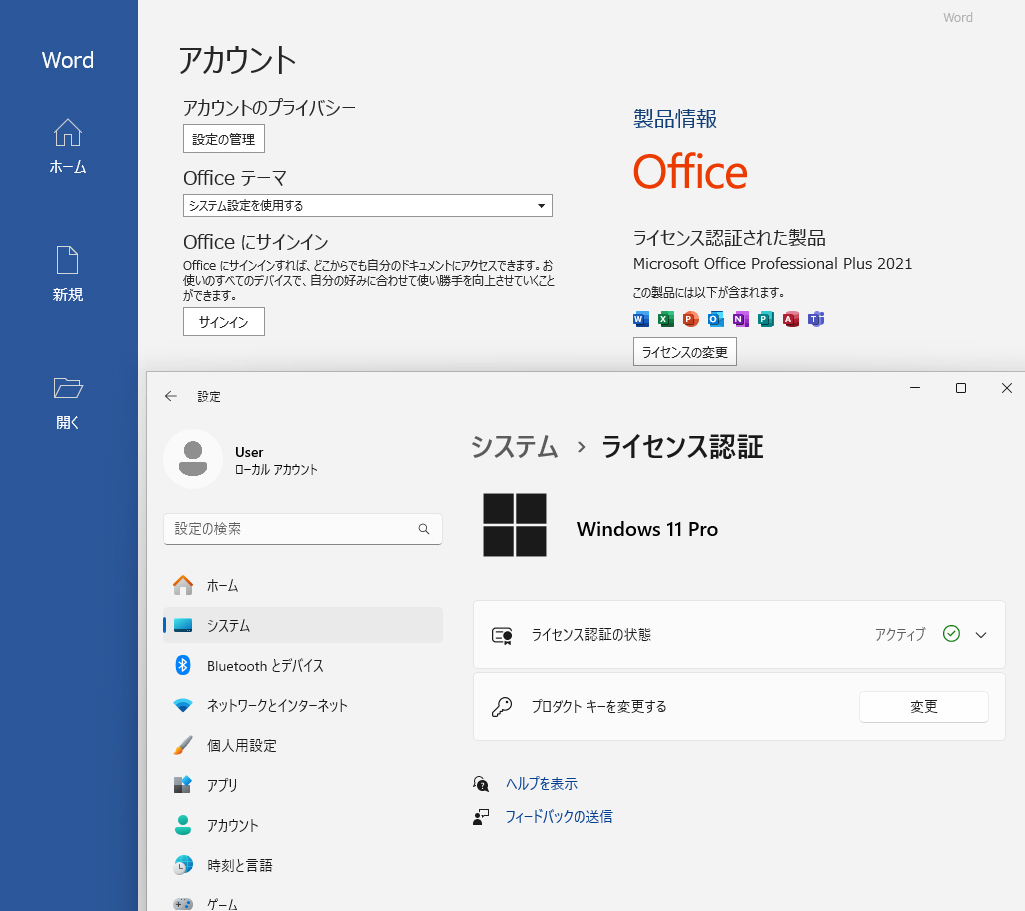Open 時刻と言語 in Settings navigation

(x=303, y=865)
